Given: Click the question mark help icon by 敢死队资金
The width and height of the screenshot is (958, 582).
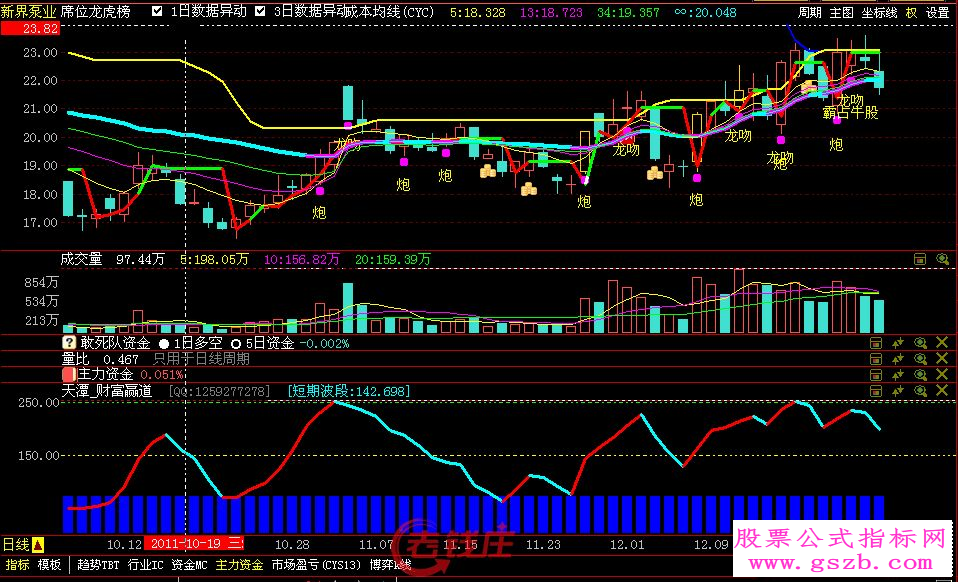Looking at the screenshot, I should click(69, 343).
